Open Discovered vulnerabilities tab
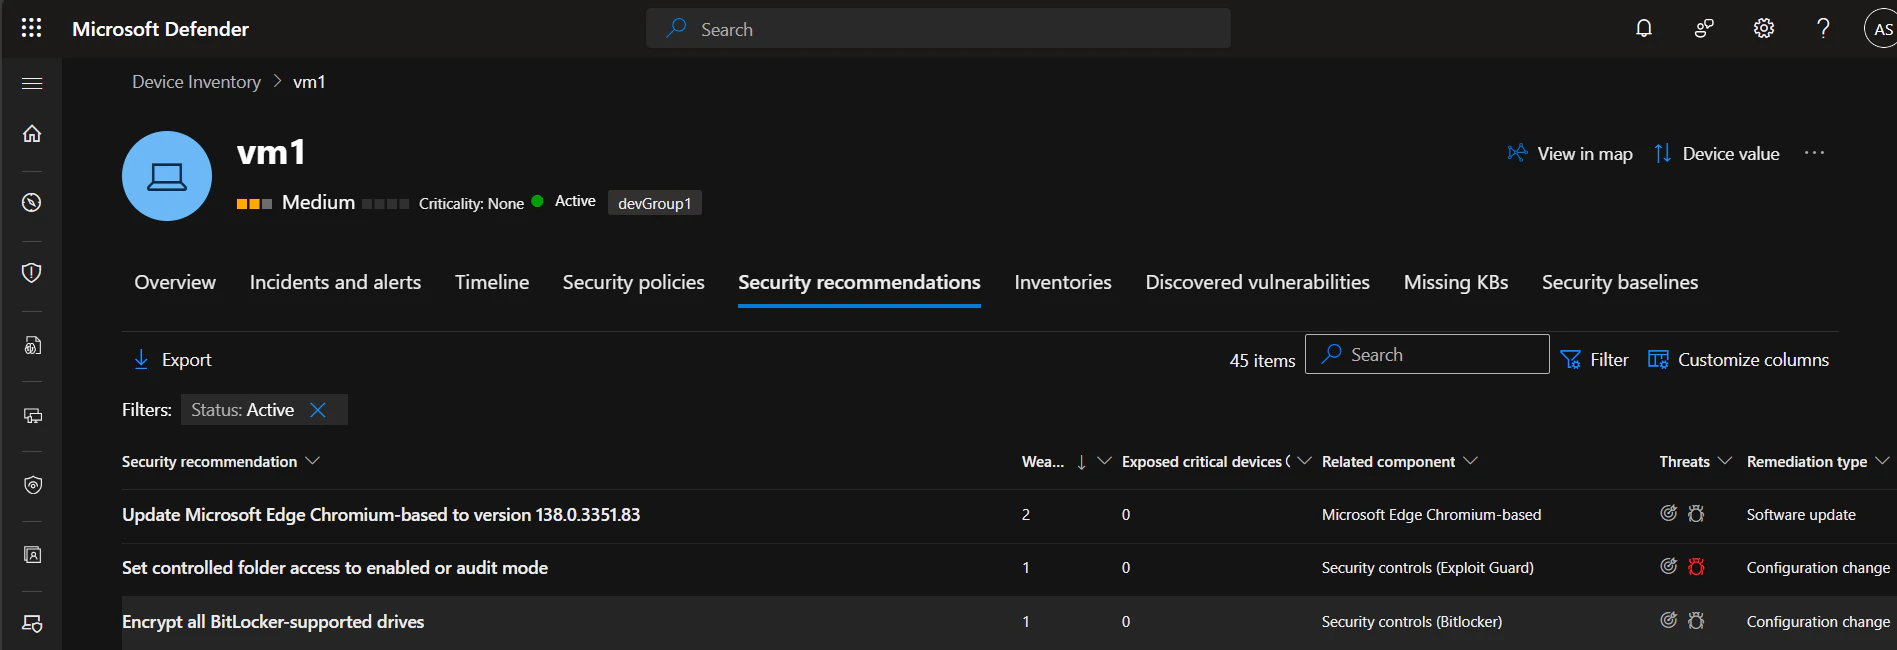 1257,282
